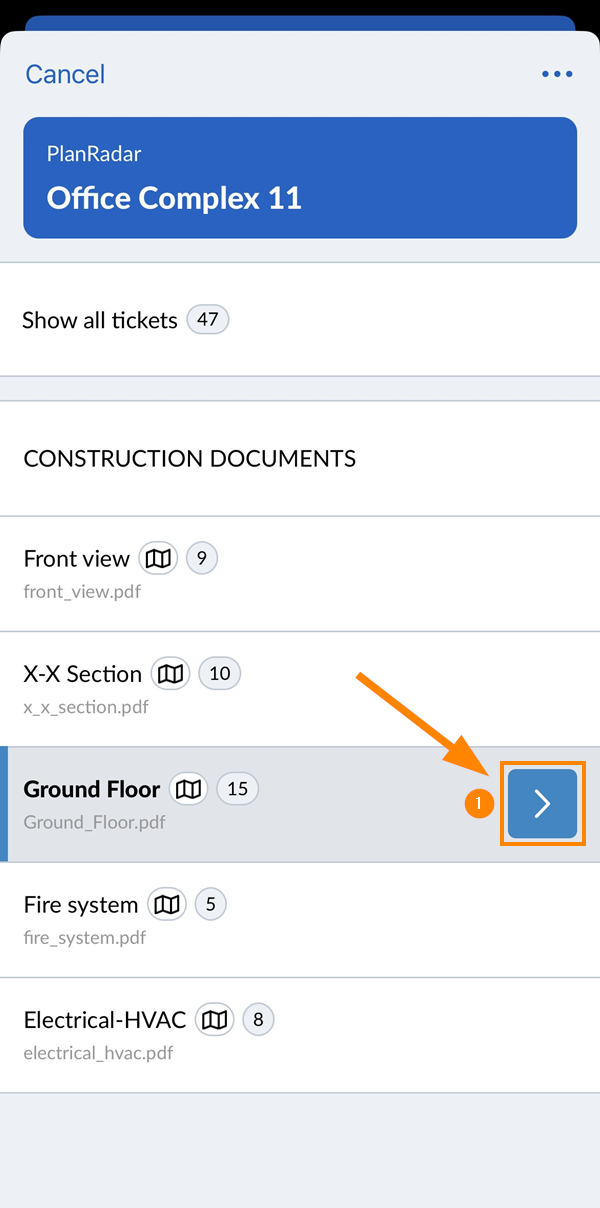The width and height of the screenshot is (600, 1208).
Task: Click the 9 ticket badge on Front view
Action: point(202,559)
